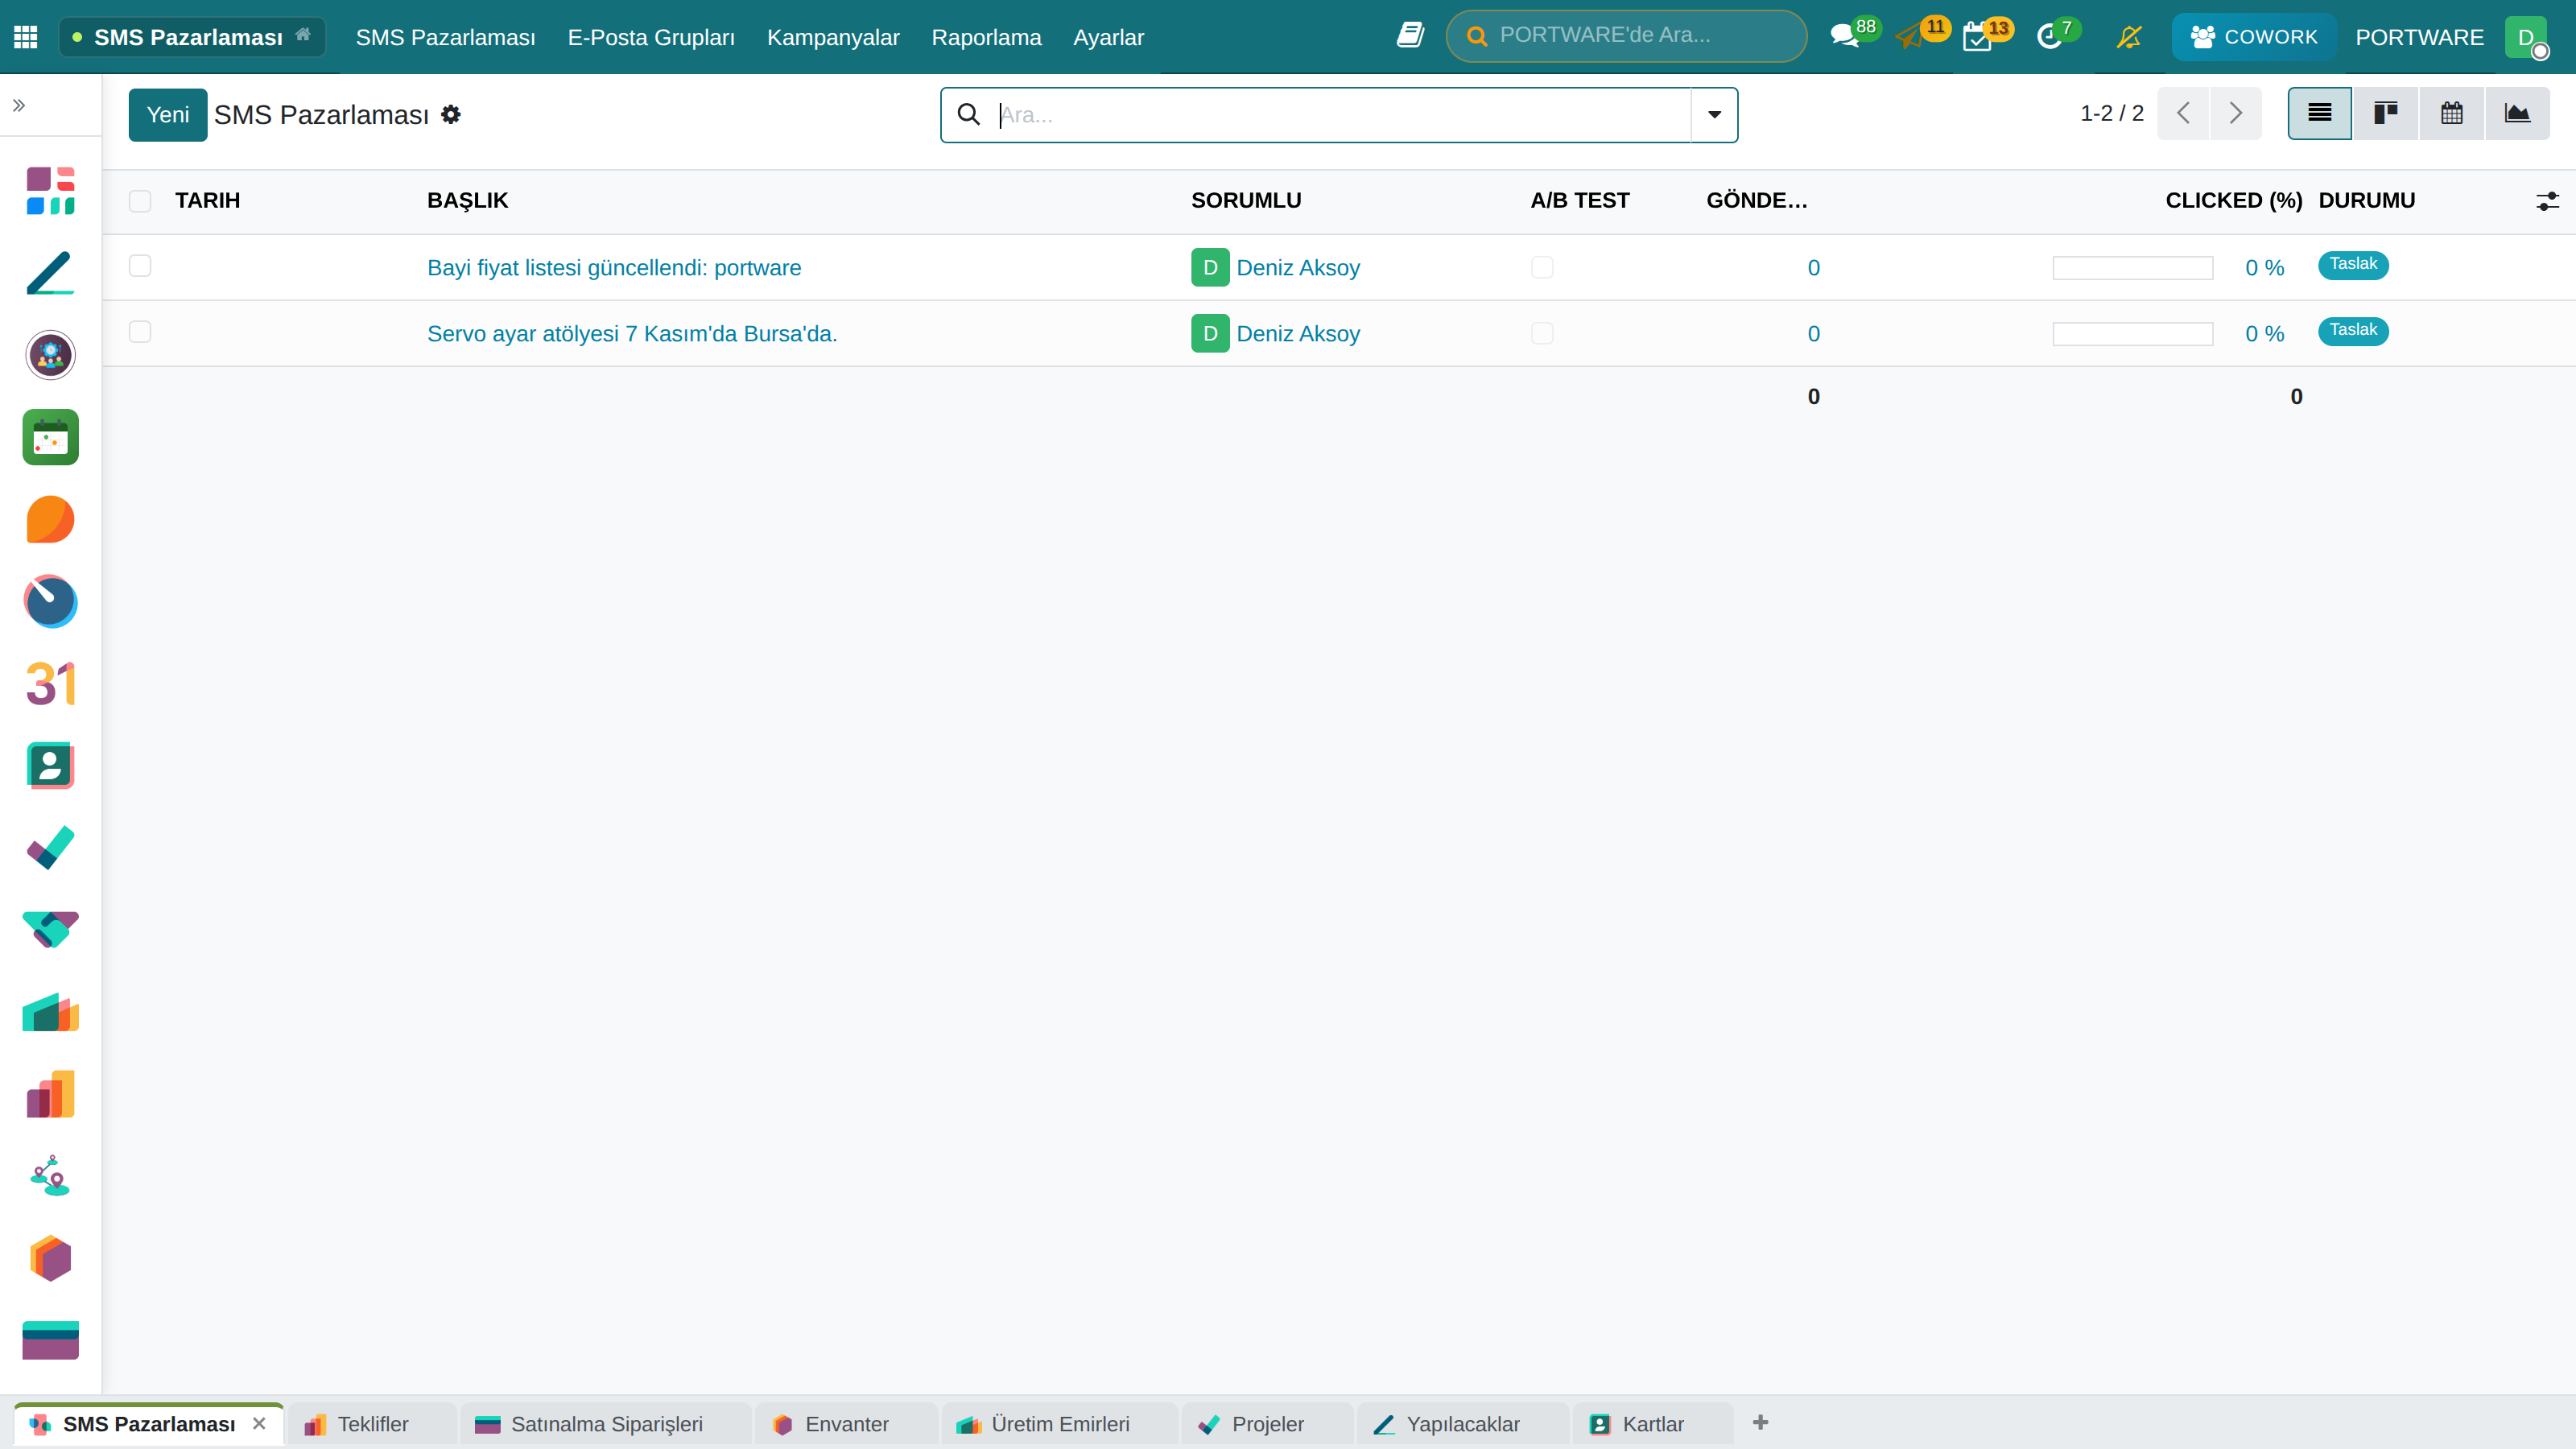Open the Kampanyalar menu
This screenshot has height=1449, width=2576.
[x=833, y=37]
